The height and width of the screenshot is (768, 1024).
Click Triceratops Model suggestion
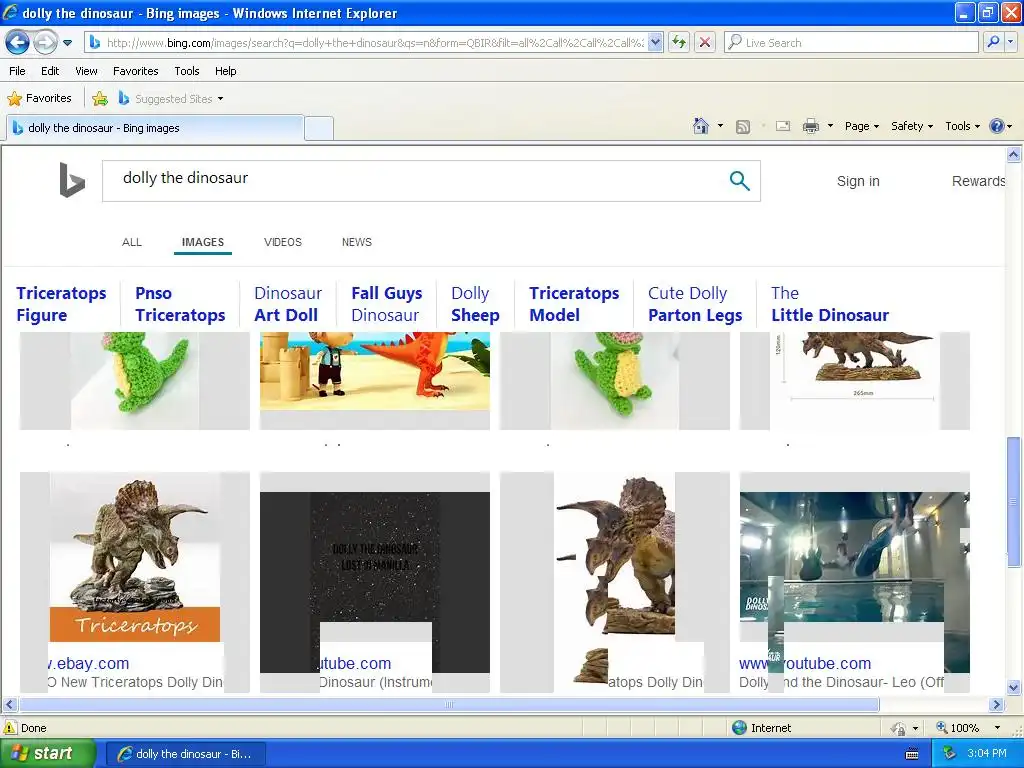pyautogui.click(x=574, y=304)
